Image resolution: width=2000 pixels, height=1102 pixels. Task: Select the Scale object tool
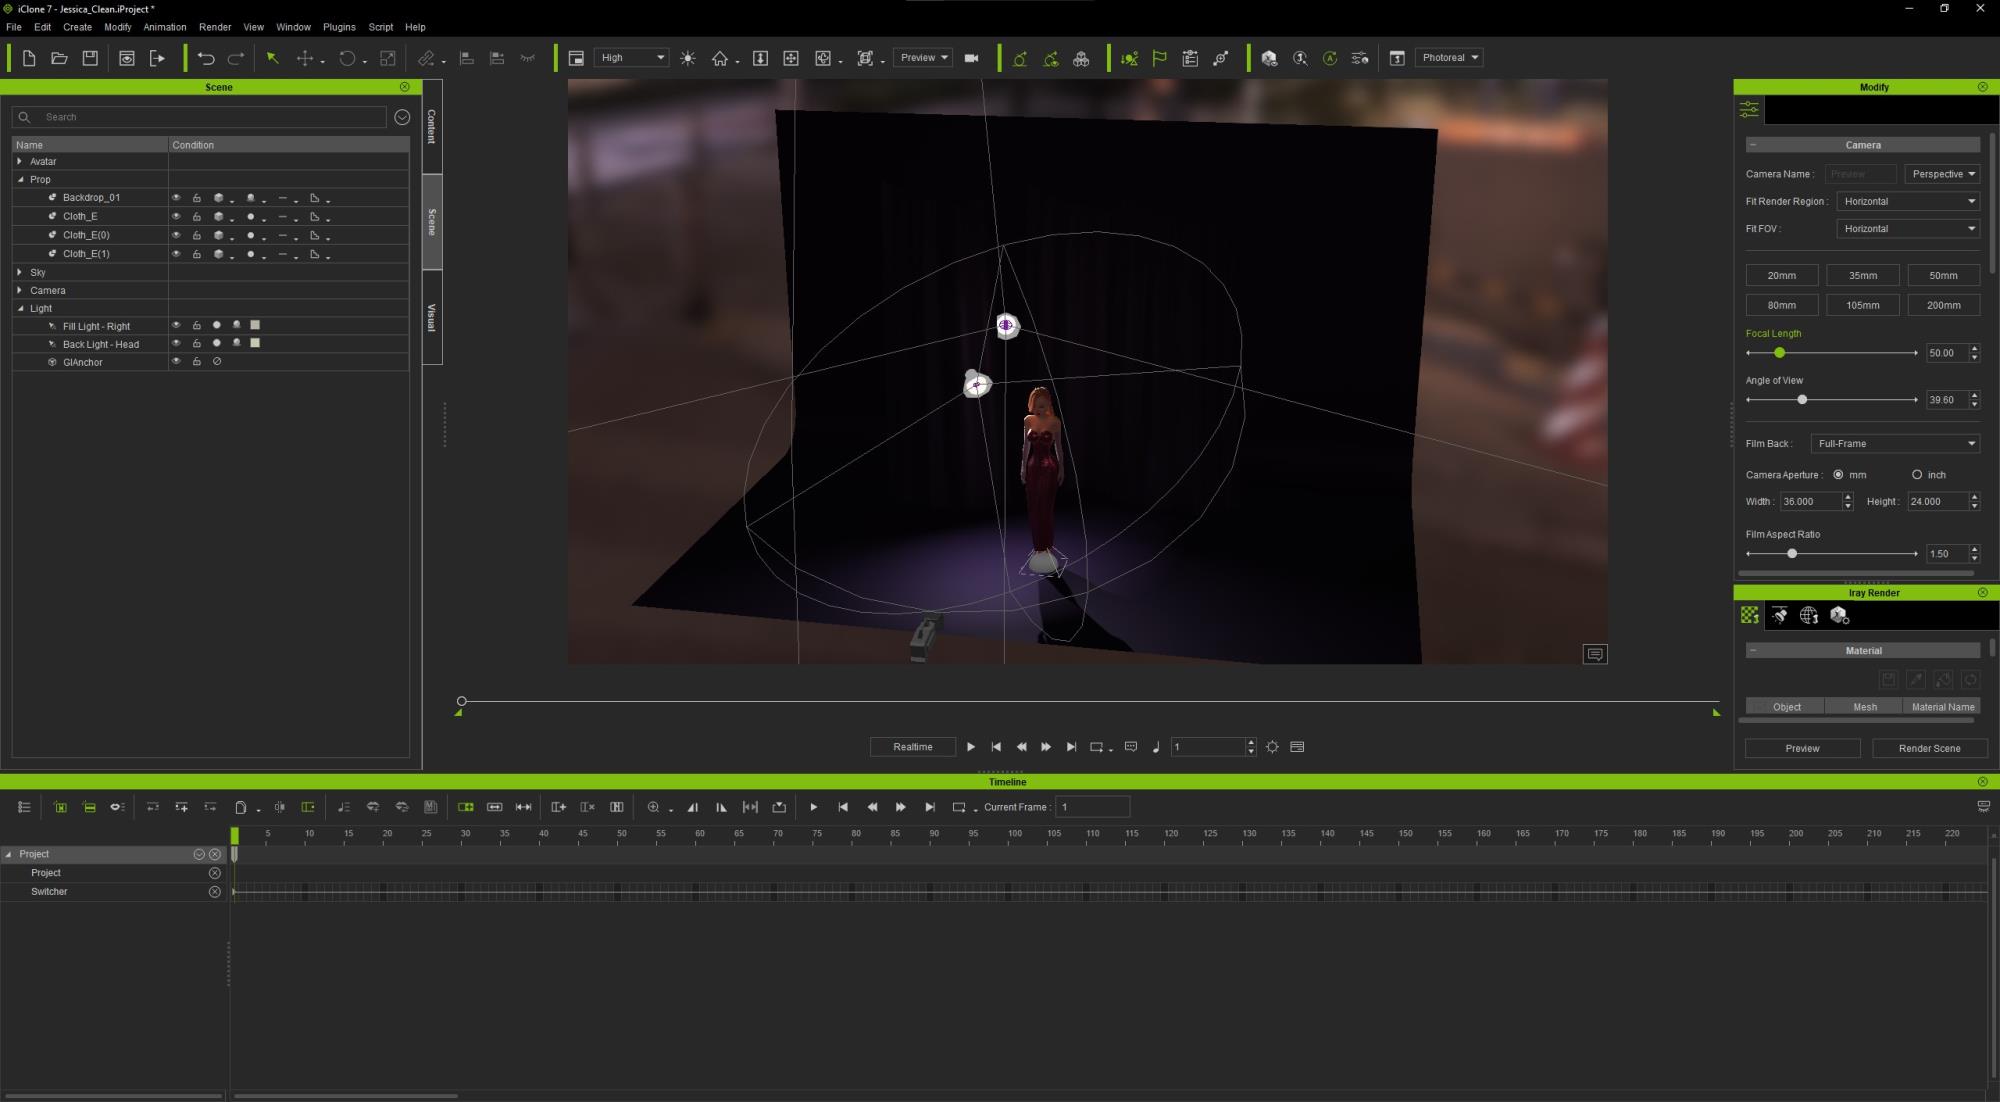(388, 58)
